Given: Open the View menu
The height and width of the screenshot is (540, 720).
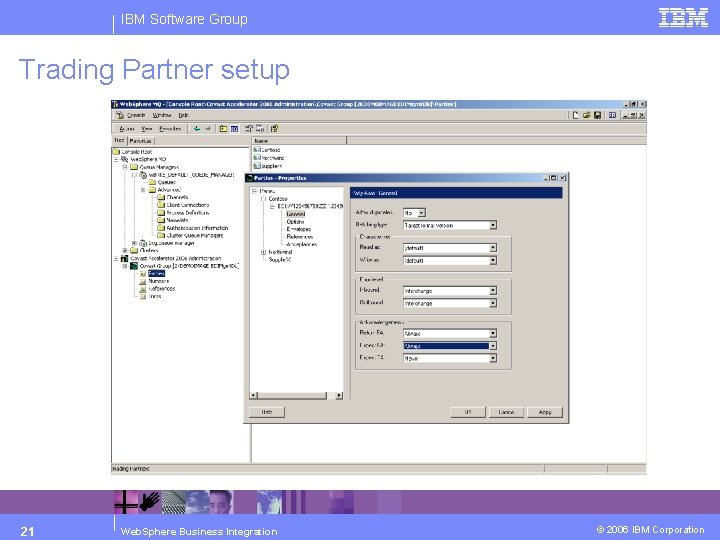Looking at the screenshot, I should pos(147,129).
